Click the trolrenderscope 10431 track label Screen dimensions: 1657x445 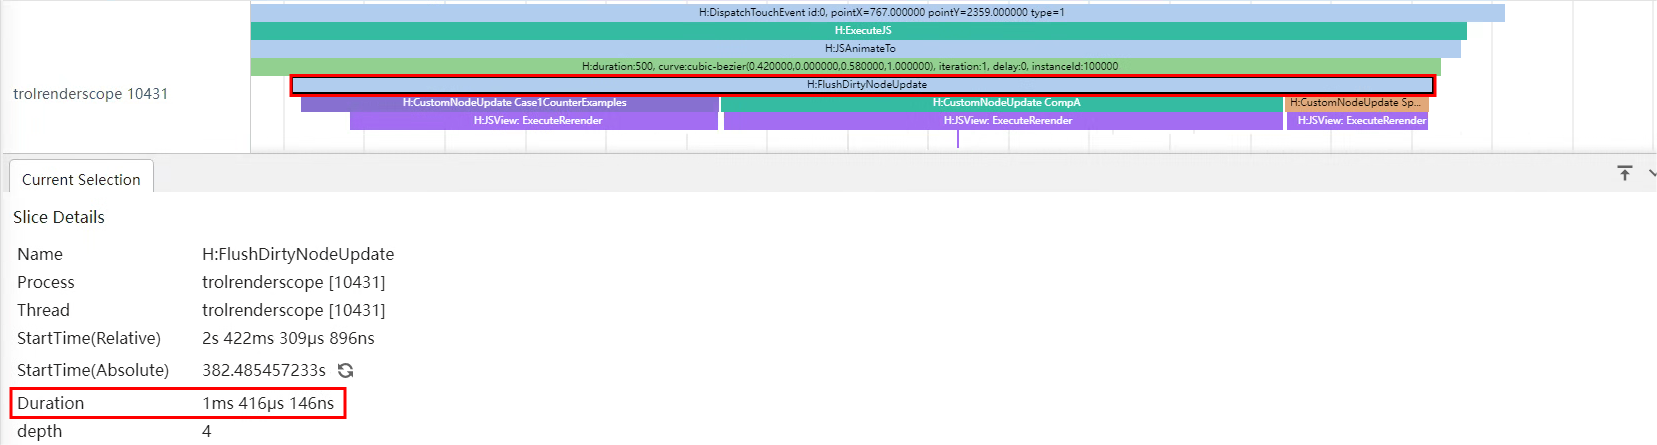coord(90,94)
